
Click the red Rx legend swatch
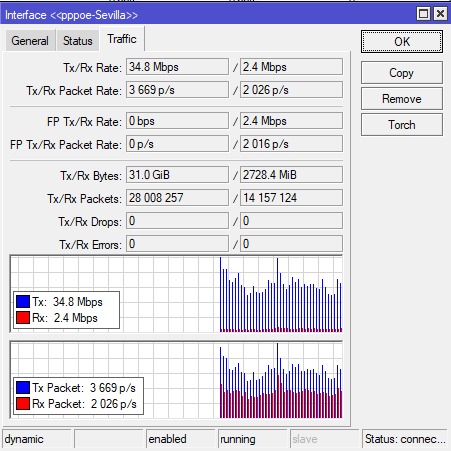coord(23,317)
